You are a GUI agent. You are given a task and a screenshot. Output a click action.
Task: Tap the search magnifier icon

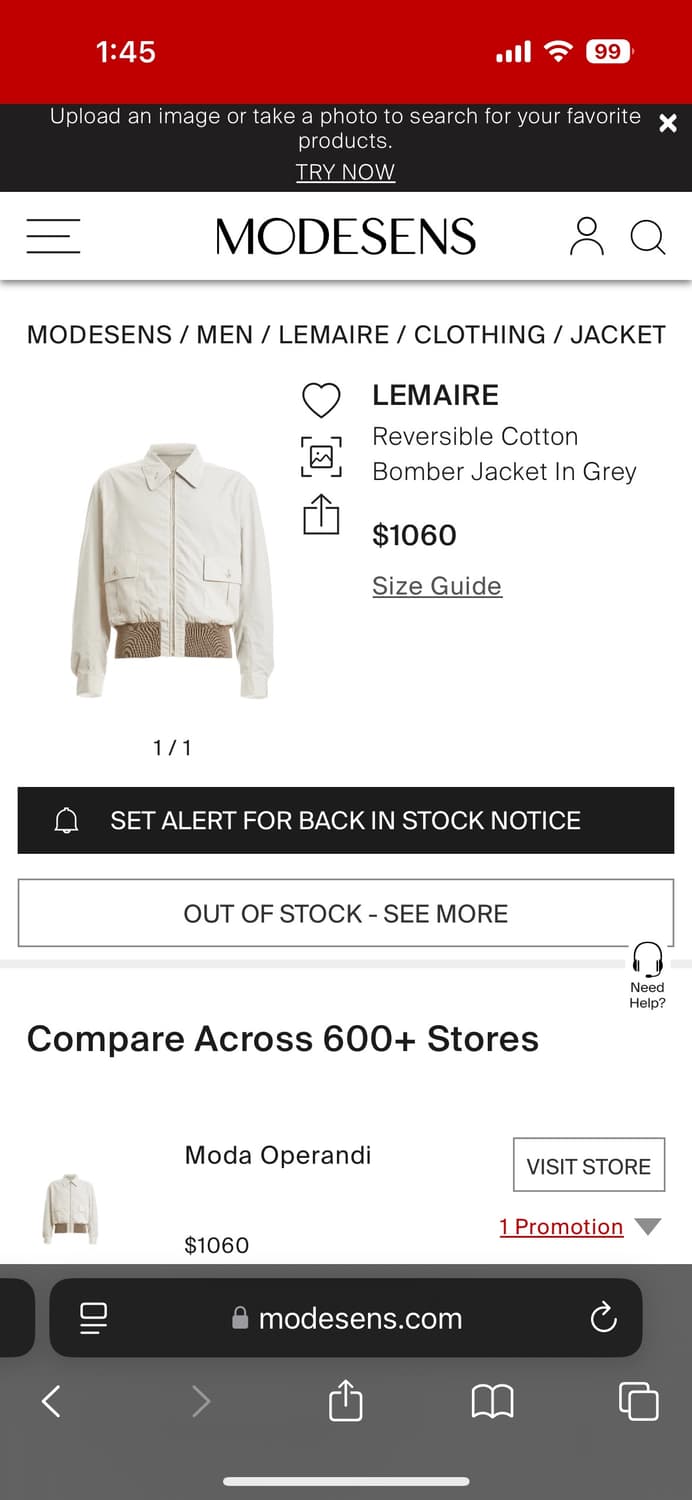point(648,238)
